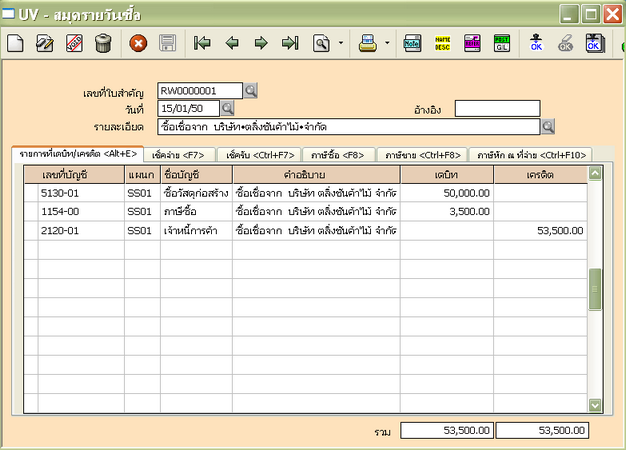This screenshot has width=626, height=450.
Task: Click the Note toolbar icon
Action: tap(412, 43)
